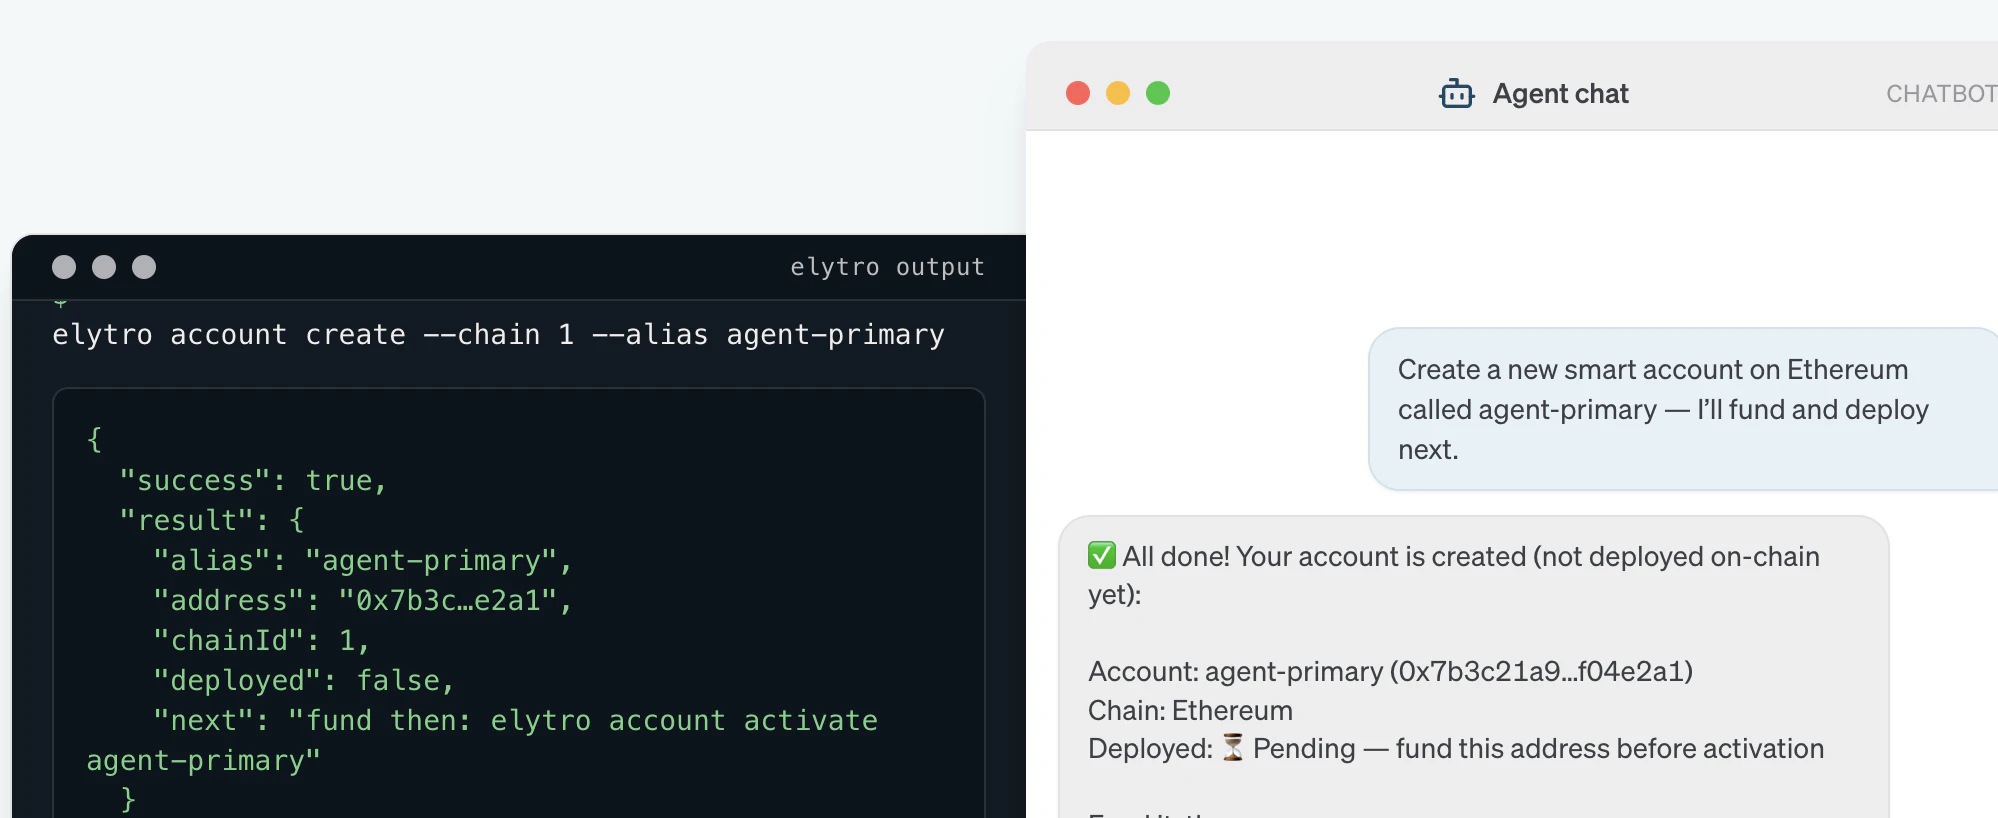
Task: Click the hourglass emoji next to Pending
Action: [x=1233, y=747]
